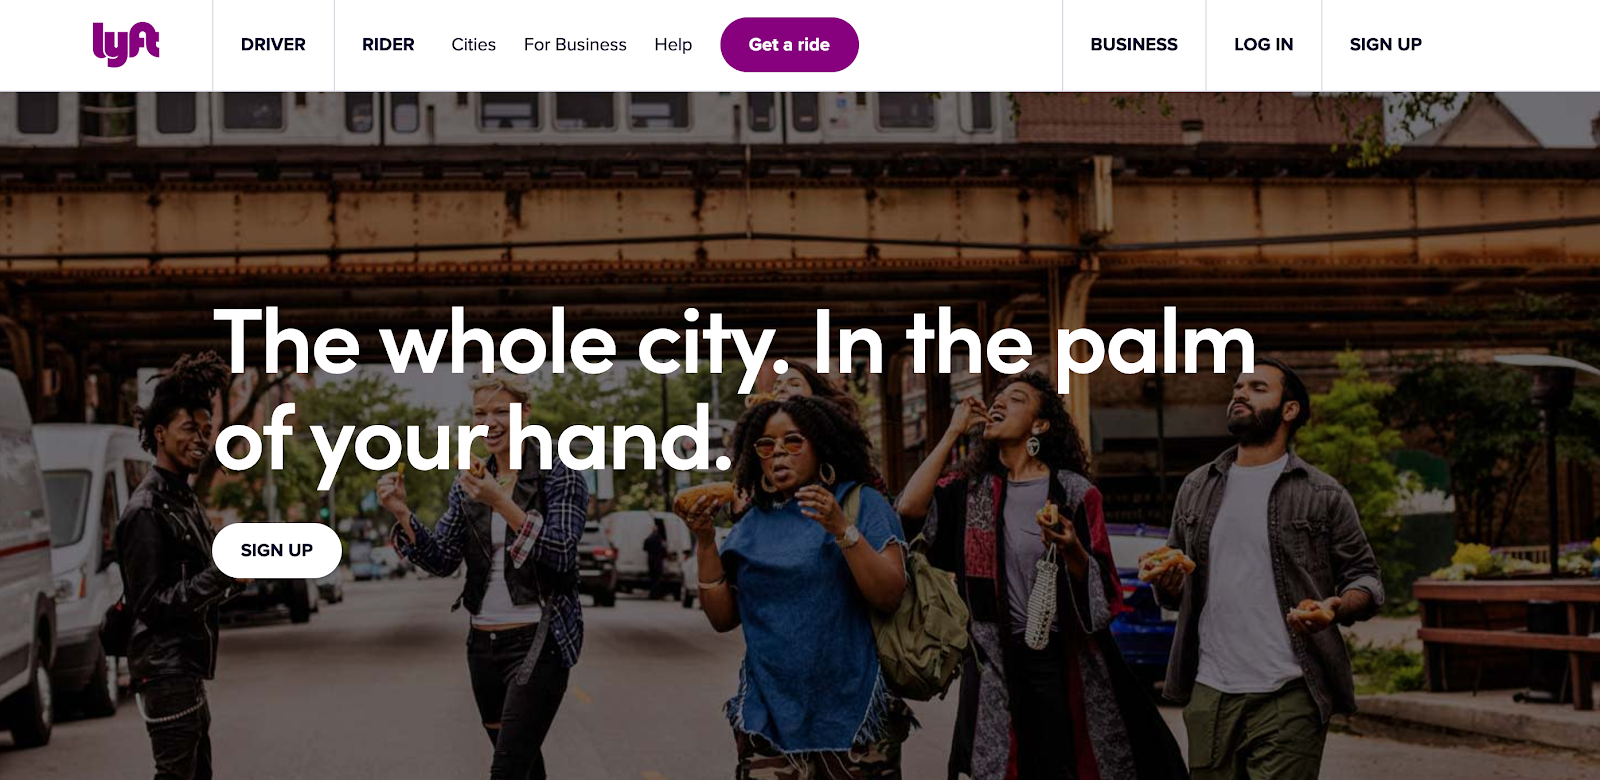
Task: Click the white SIGN UP hero button
Action: pos(277,550)
